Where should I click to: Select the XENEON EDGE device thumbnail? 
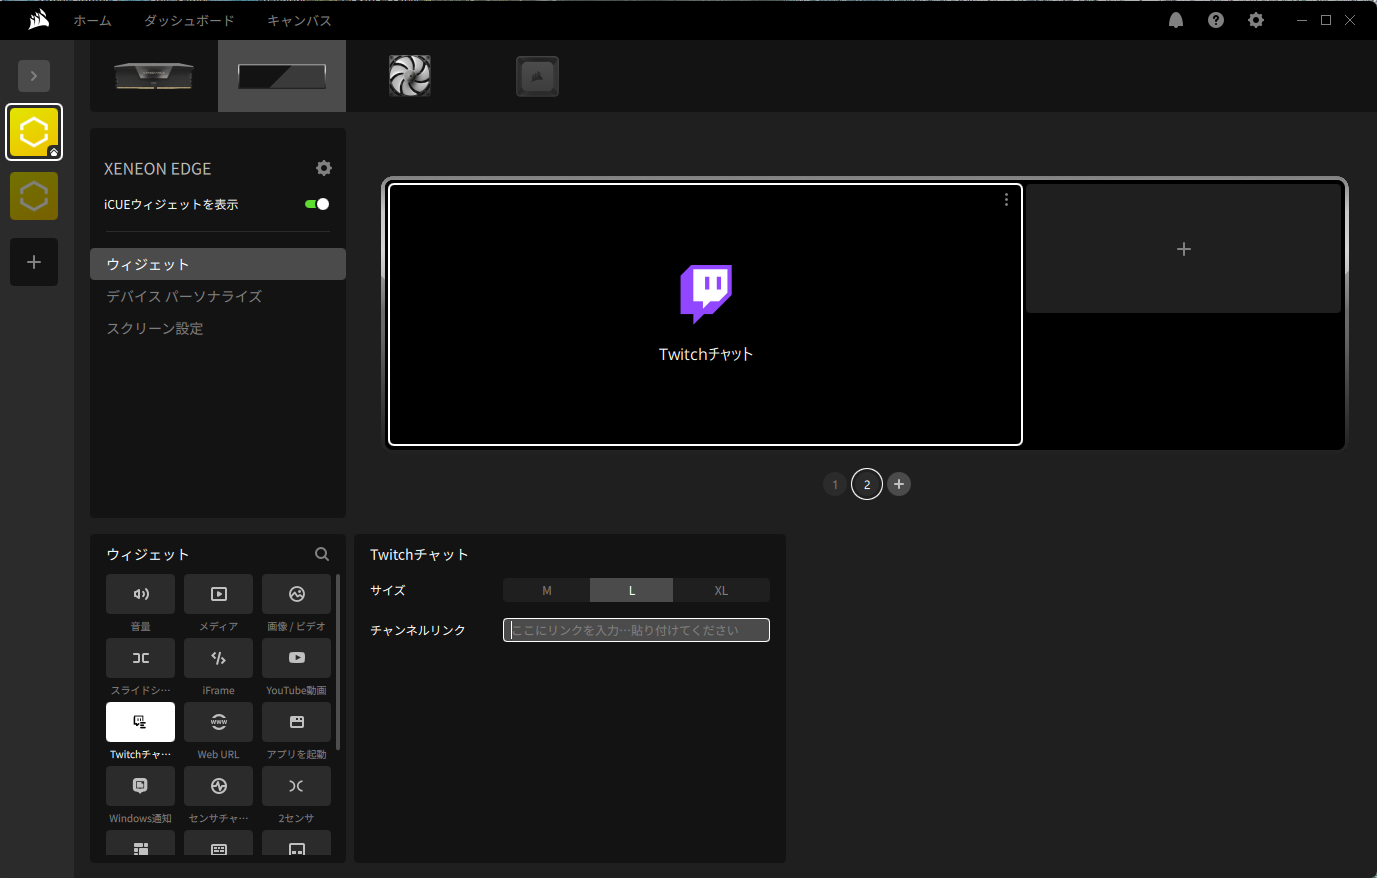click(x=282, y=76)
